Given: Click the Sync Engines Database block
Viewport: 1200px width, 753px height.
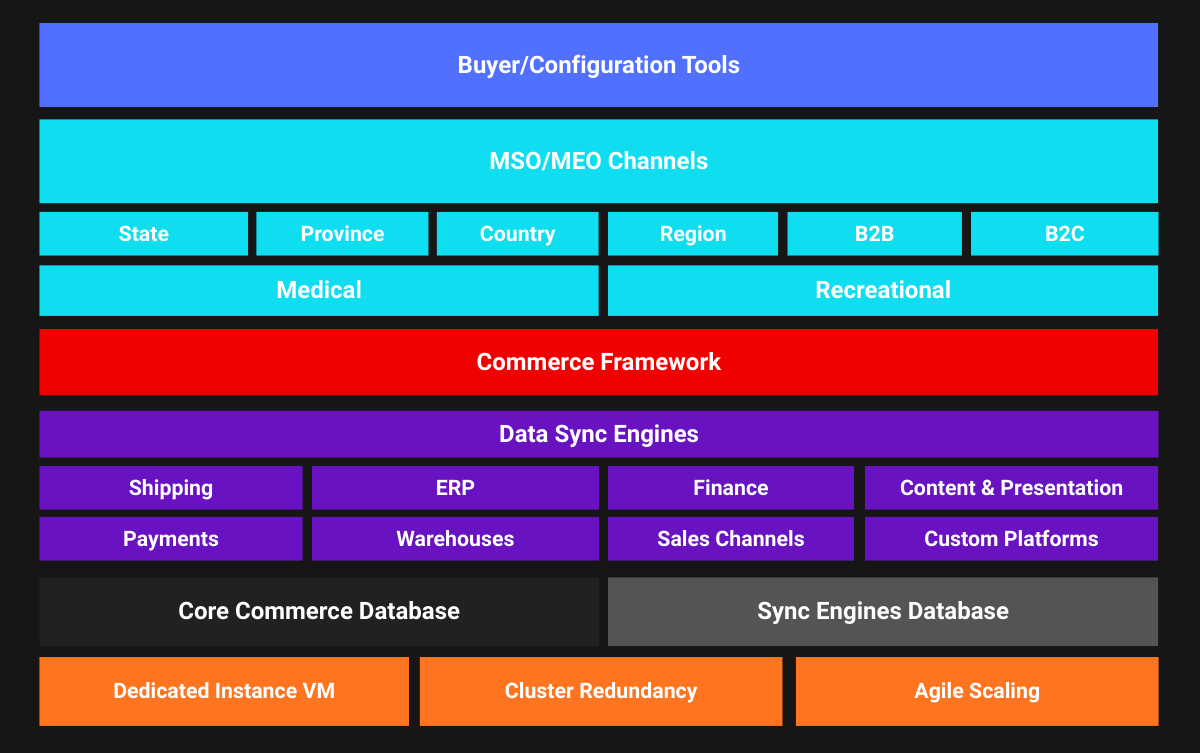Looking at the screenshot, I should click(x=883, y=610).
